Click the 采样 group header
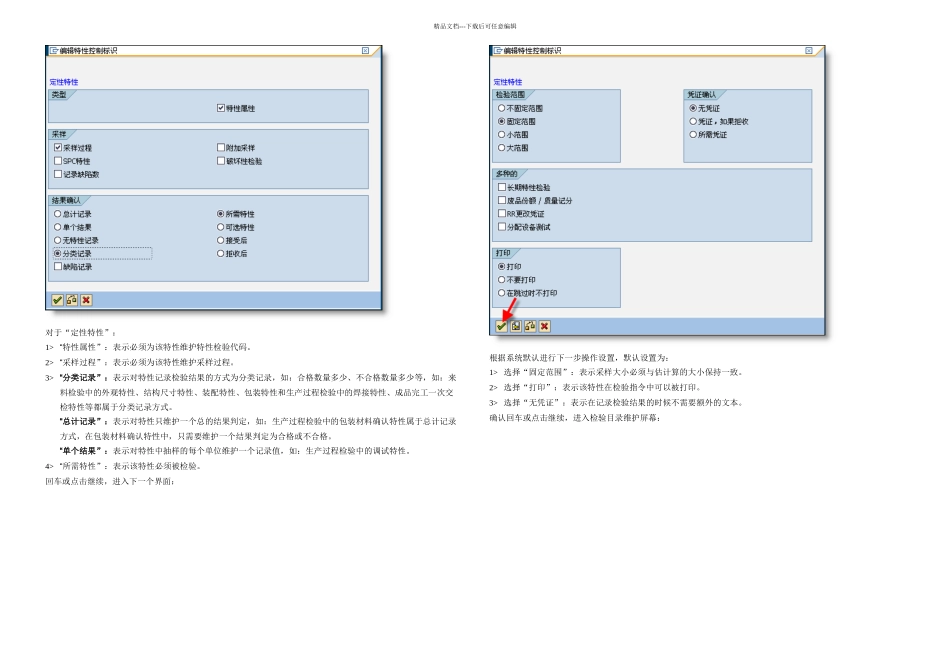Screen dimensions: 950x672 point(59,134)
